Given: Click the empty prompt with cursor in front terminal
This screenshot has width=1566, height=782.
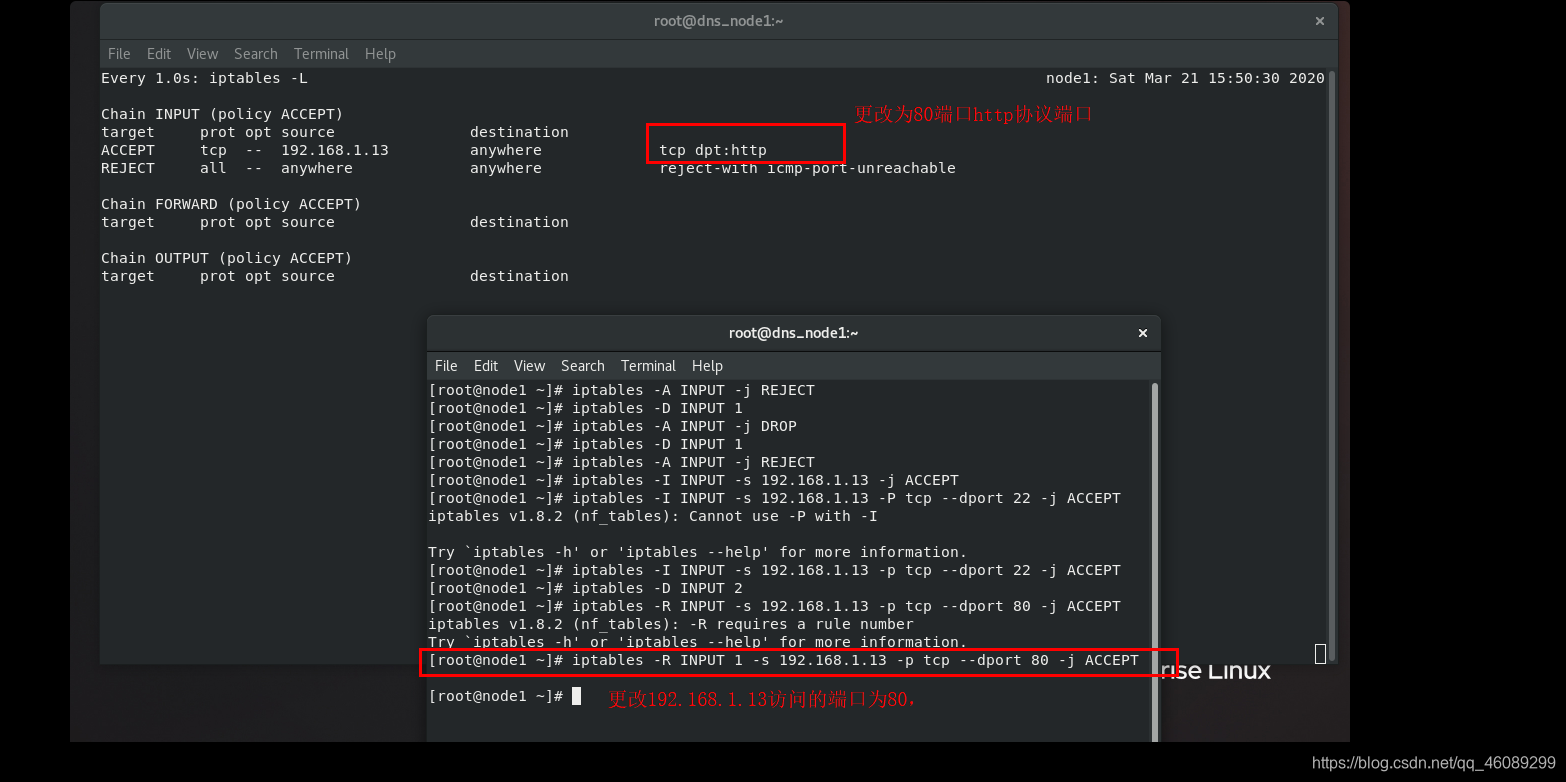Looking at the screenshot, I should click(x=504, y=696).
